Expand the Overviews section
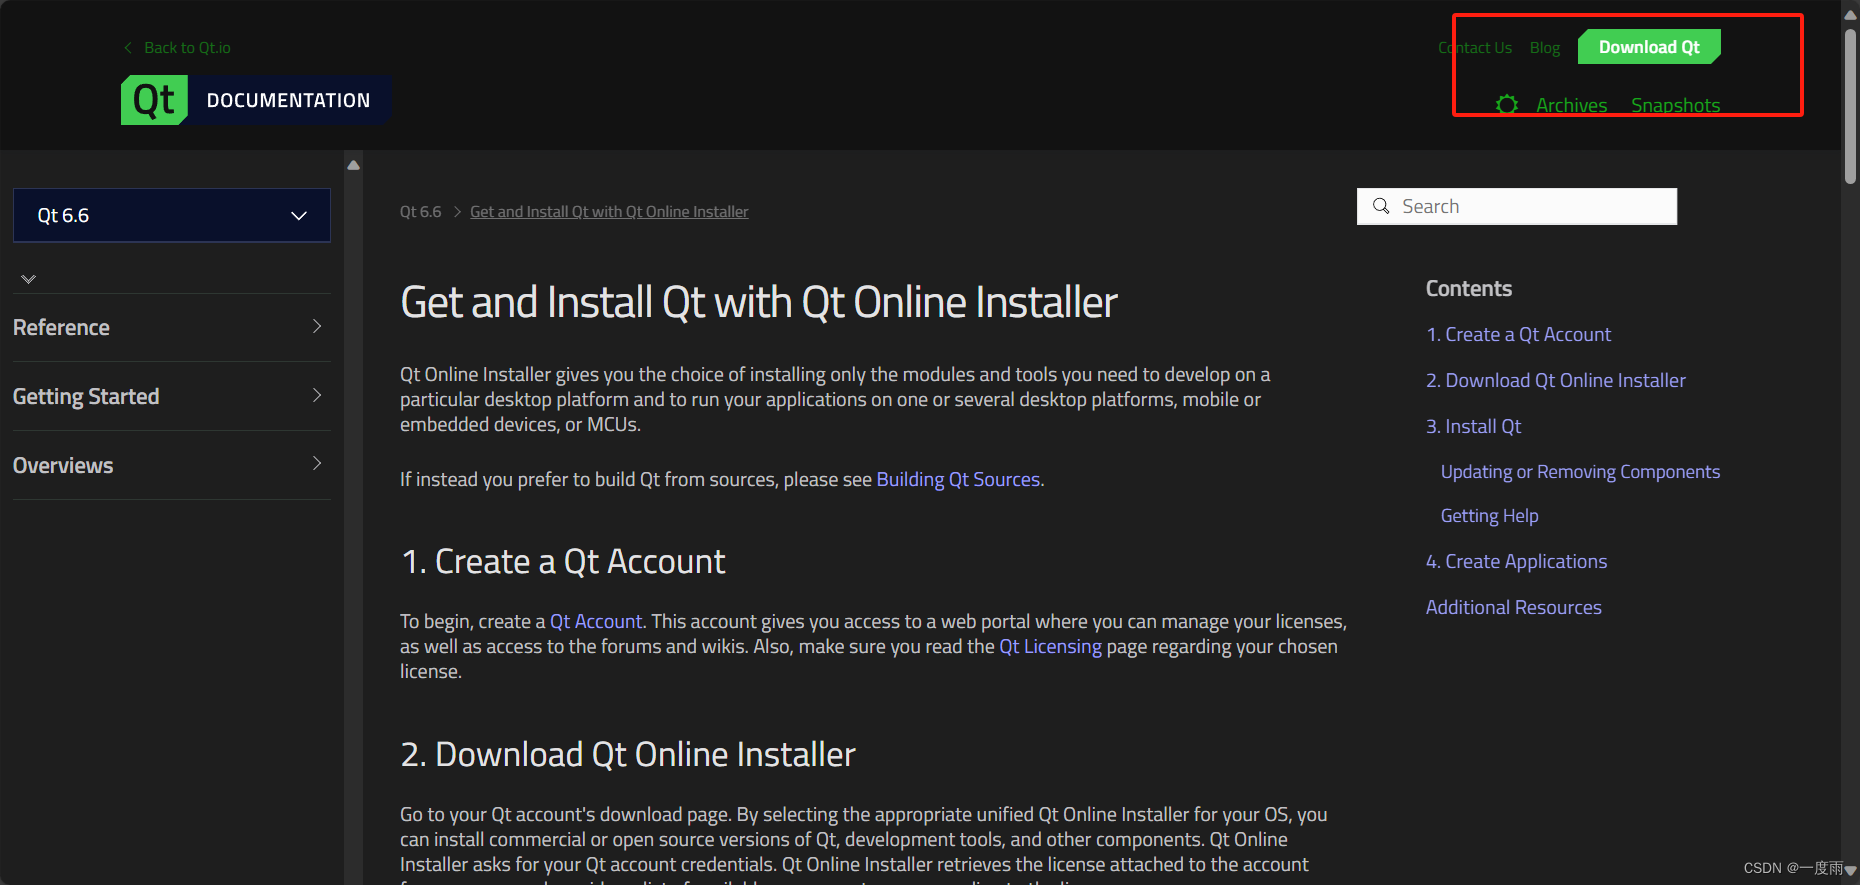1860x885 pixels. tap(172, 465)
